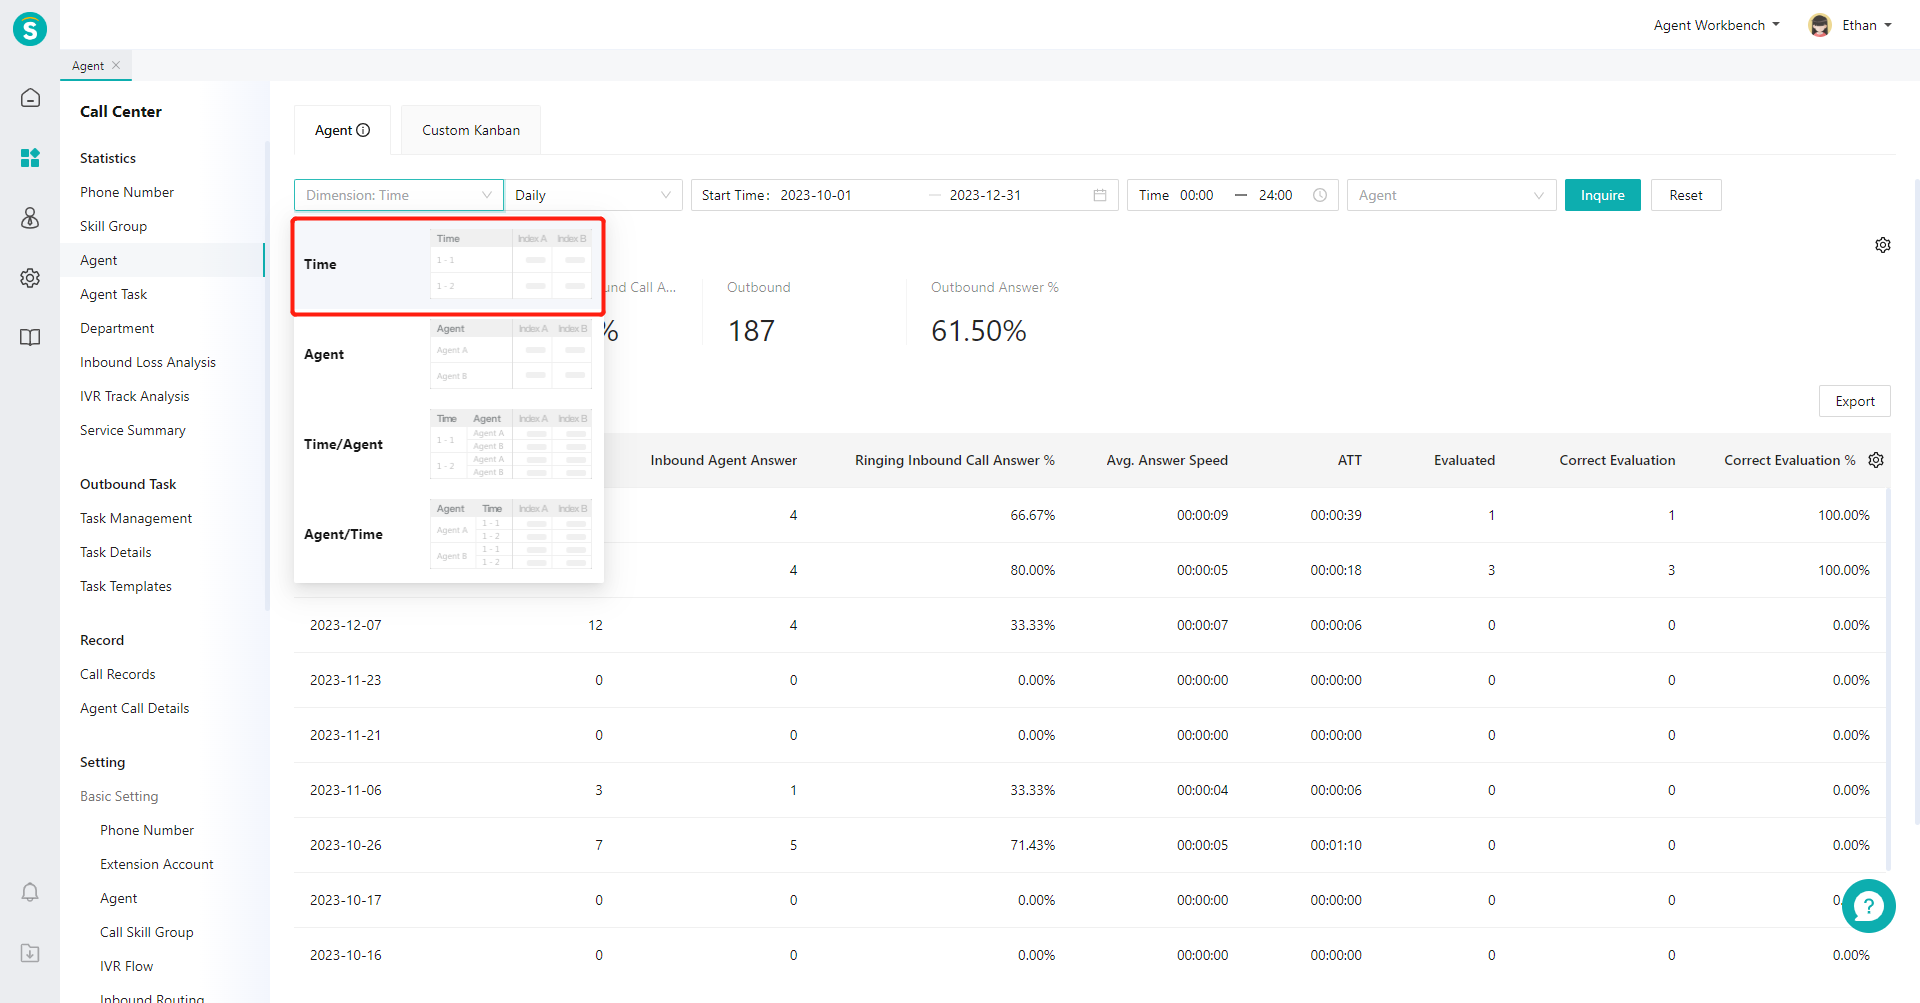The width and height of the screenshot is (1920, 1003).
Task: Click the Correct Evaluation % column header
Action: pyautogui.click(x=1789, y=460)
